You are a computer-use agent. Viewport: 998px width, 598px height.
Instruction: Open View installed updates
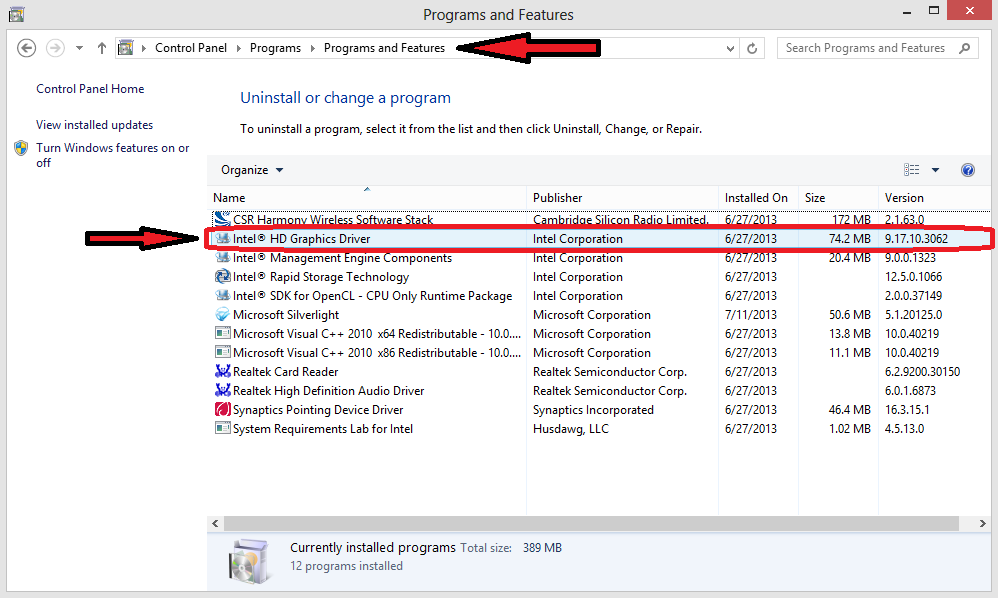pyautogui.click(x=94, y=125)
